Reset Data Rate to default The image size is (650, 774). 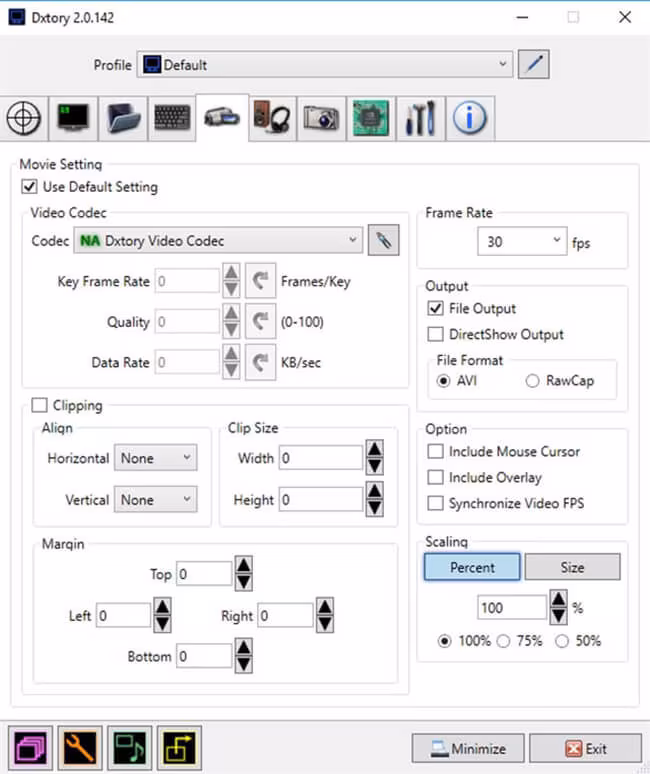(x=261, y=363)
